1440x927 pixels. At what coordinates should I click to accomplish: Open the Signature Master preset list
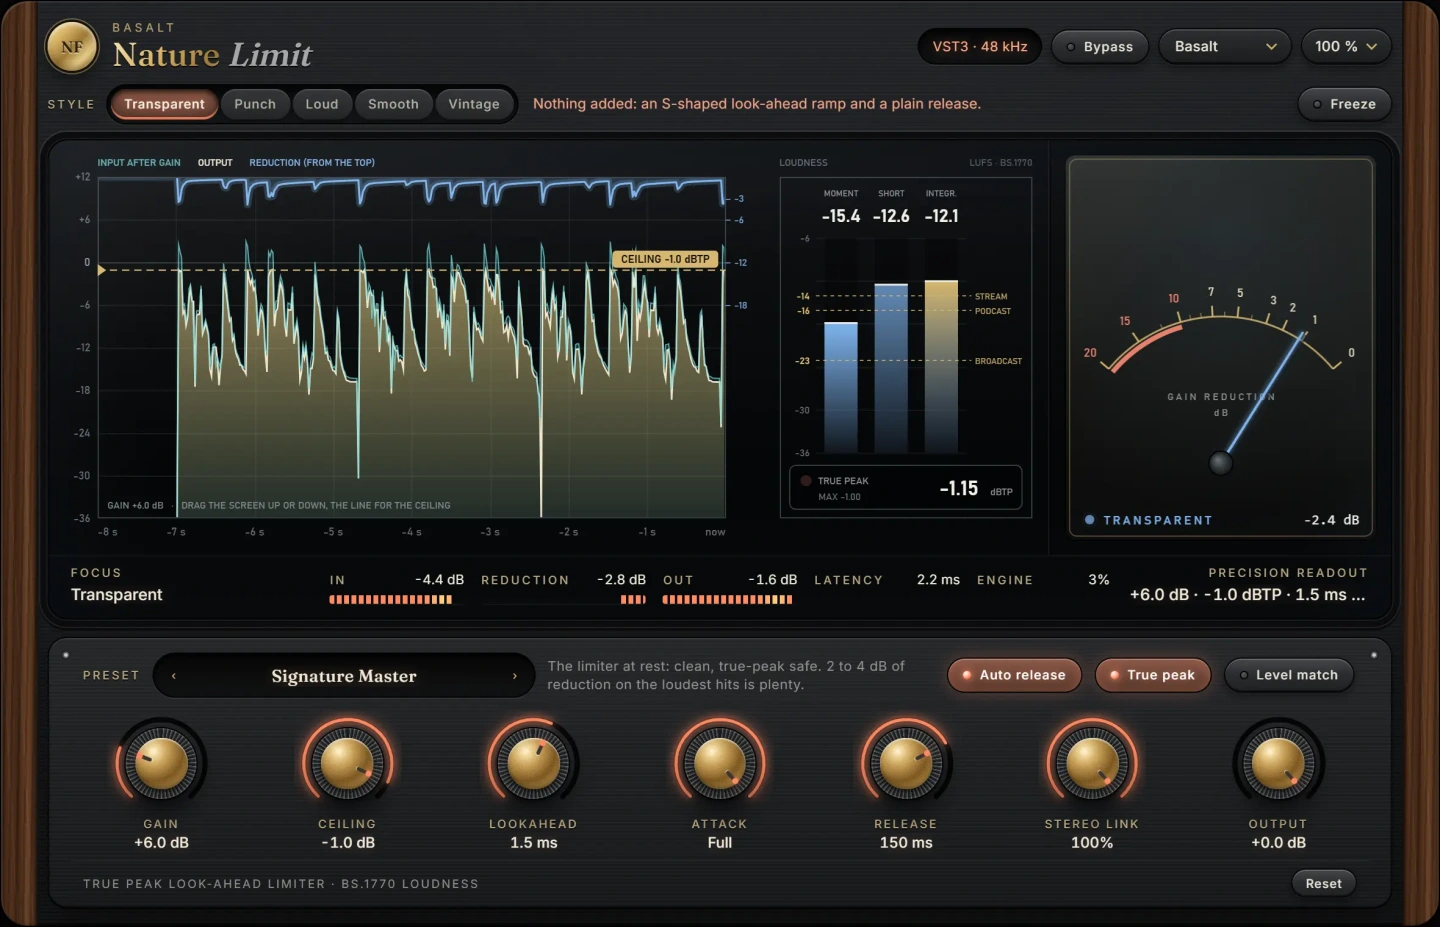tap(344, 676)
